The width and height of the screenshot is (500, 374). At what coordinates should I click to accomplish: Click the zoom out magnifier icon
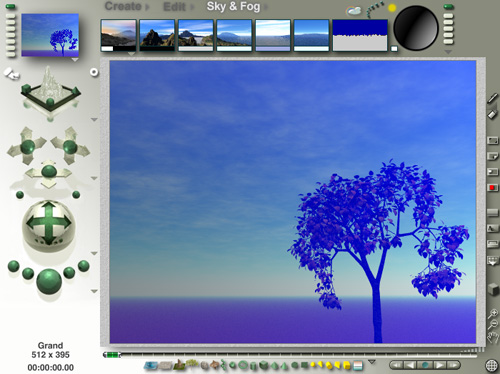493,324
